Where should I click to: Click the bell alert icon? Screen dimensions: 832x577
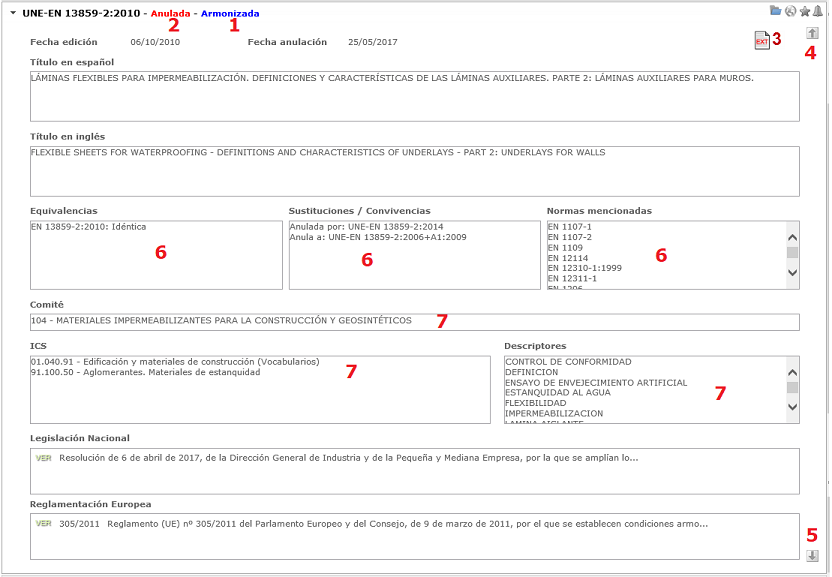point(817,11)
